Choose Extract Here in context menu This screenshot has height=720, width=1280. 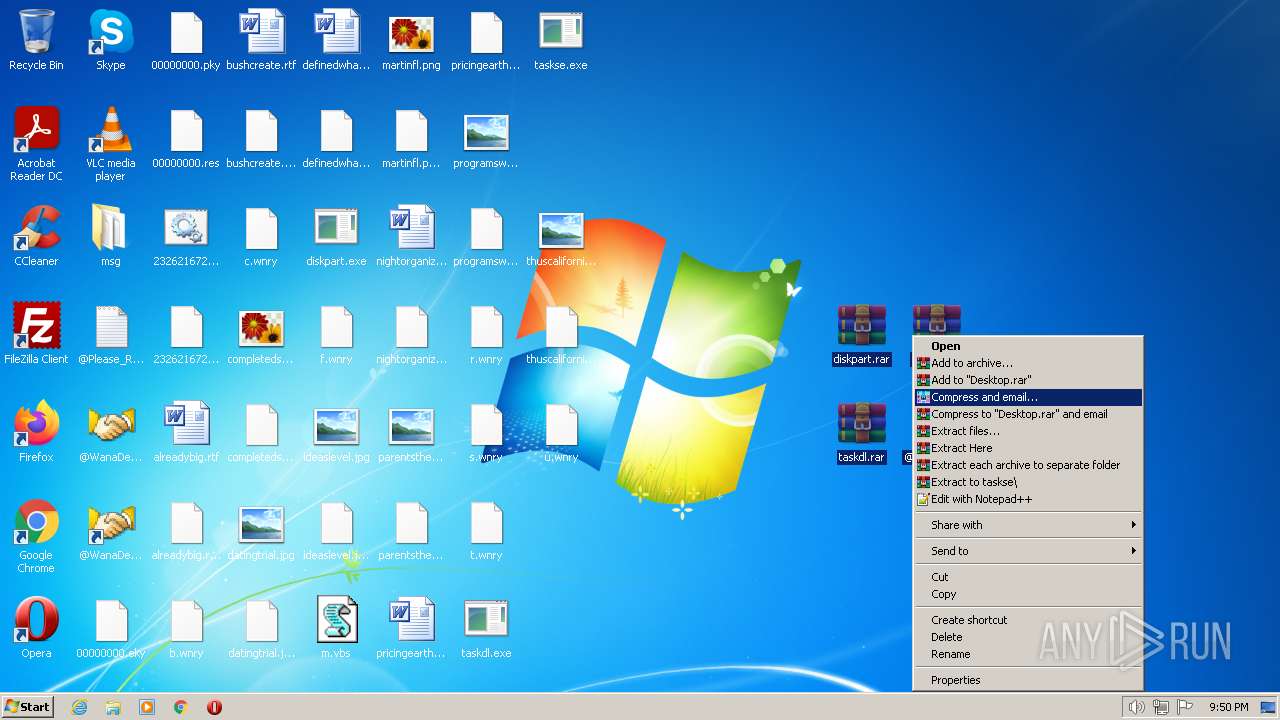[x=1027, y=448]
